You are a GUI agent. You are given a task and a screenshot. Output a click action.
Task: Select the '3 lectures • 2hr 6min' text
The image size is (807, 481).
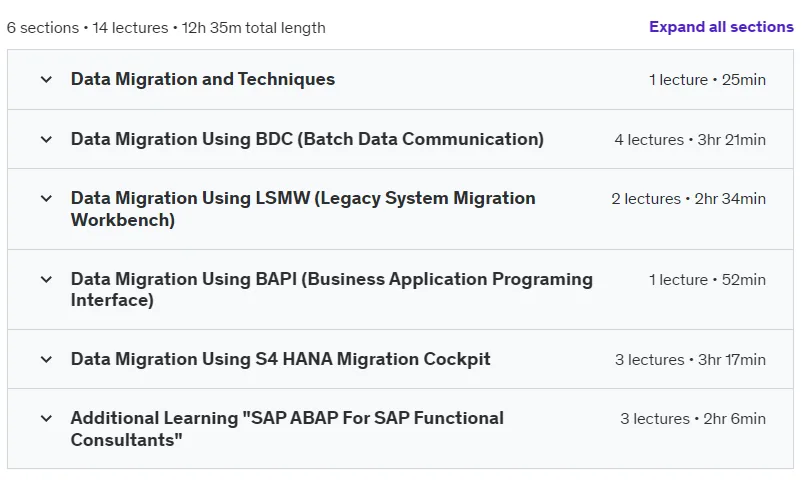tap(693, 418)
